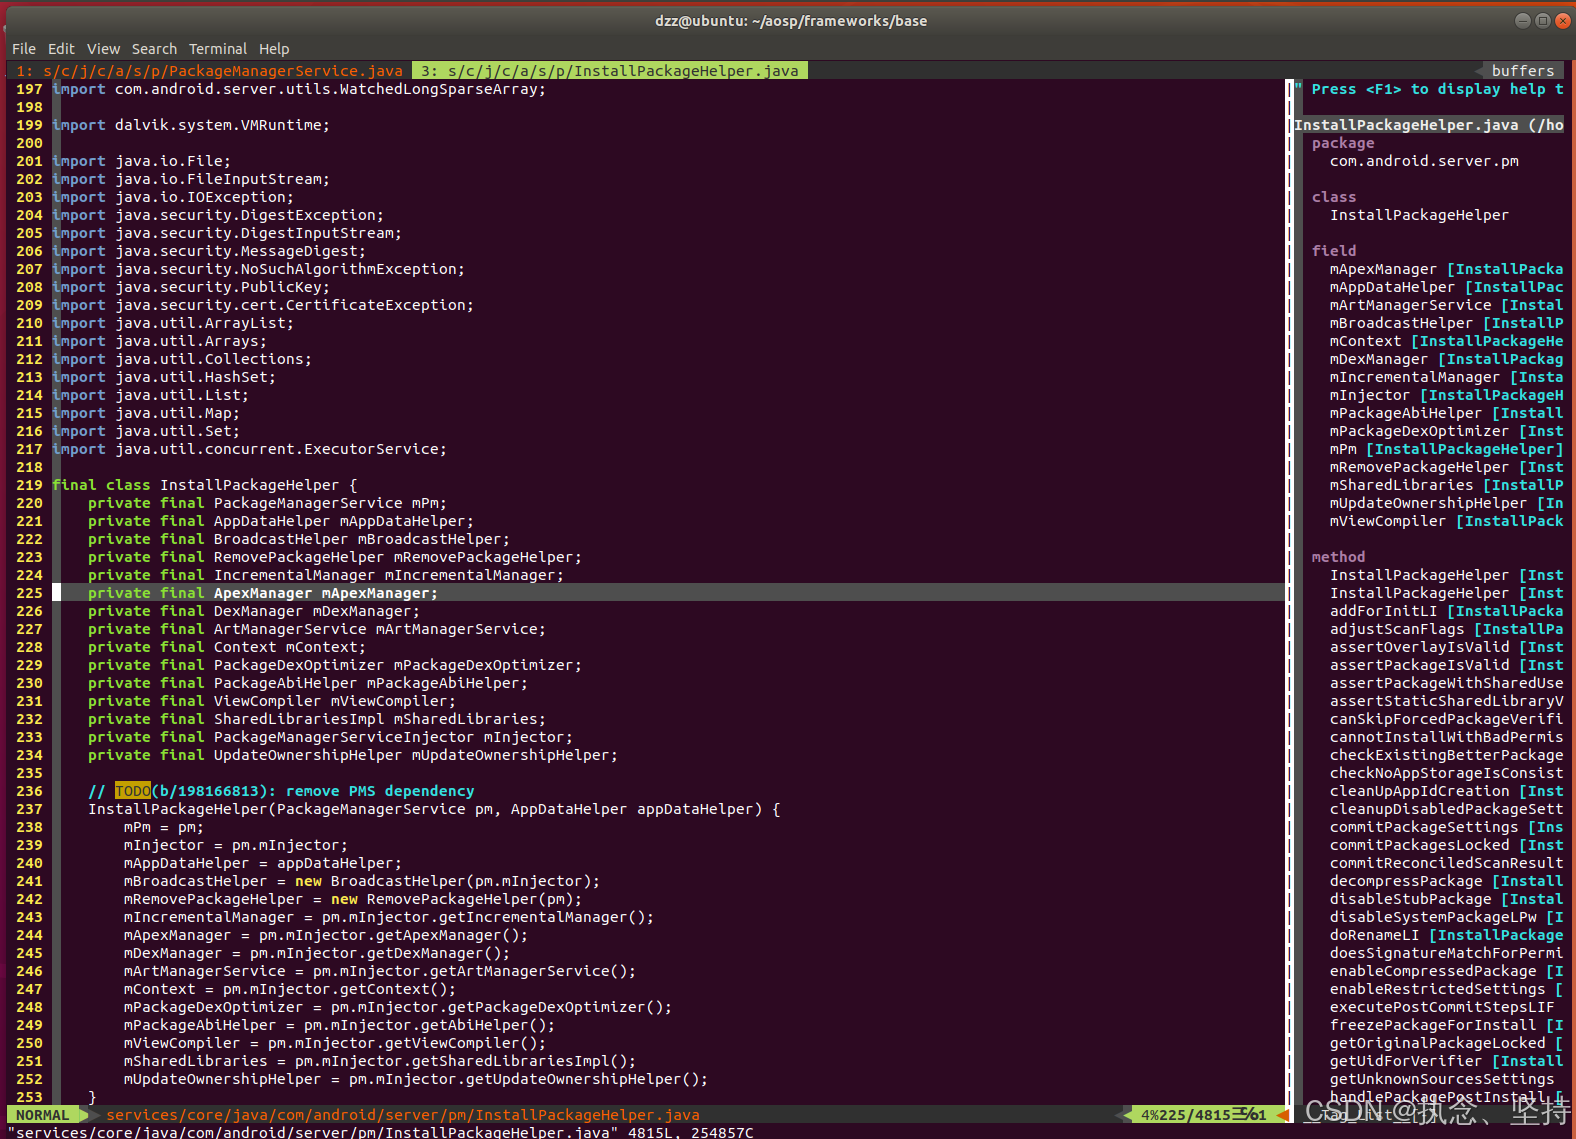Jump to mIncrementalManager field in tagbar

(1446, 377)
